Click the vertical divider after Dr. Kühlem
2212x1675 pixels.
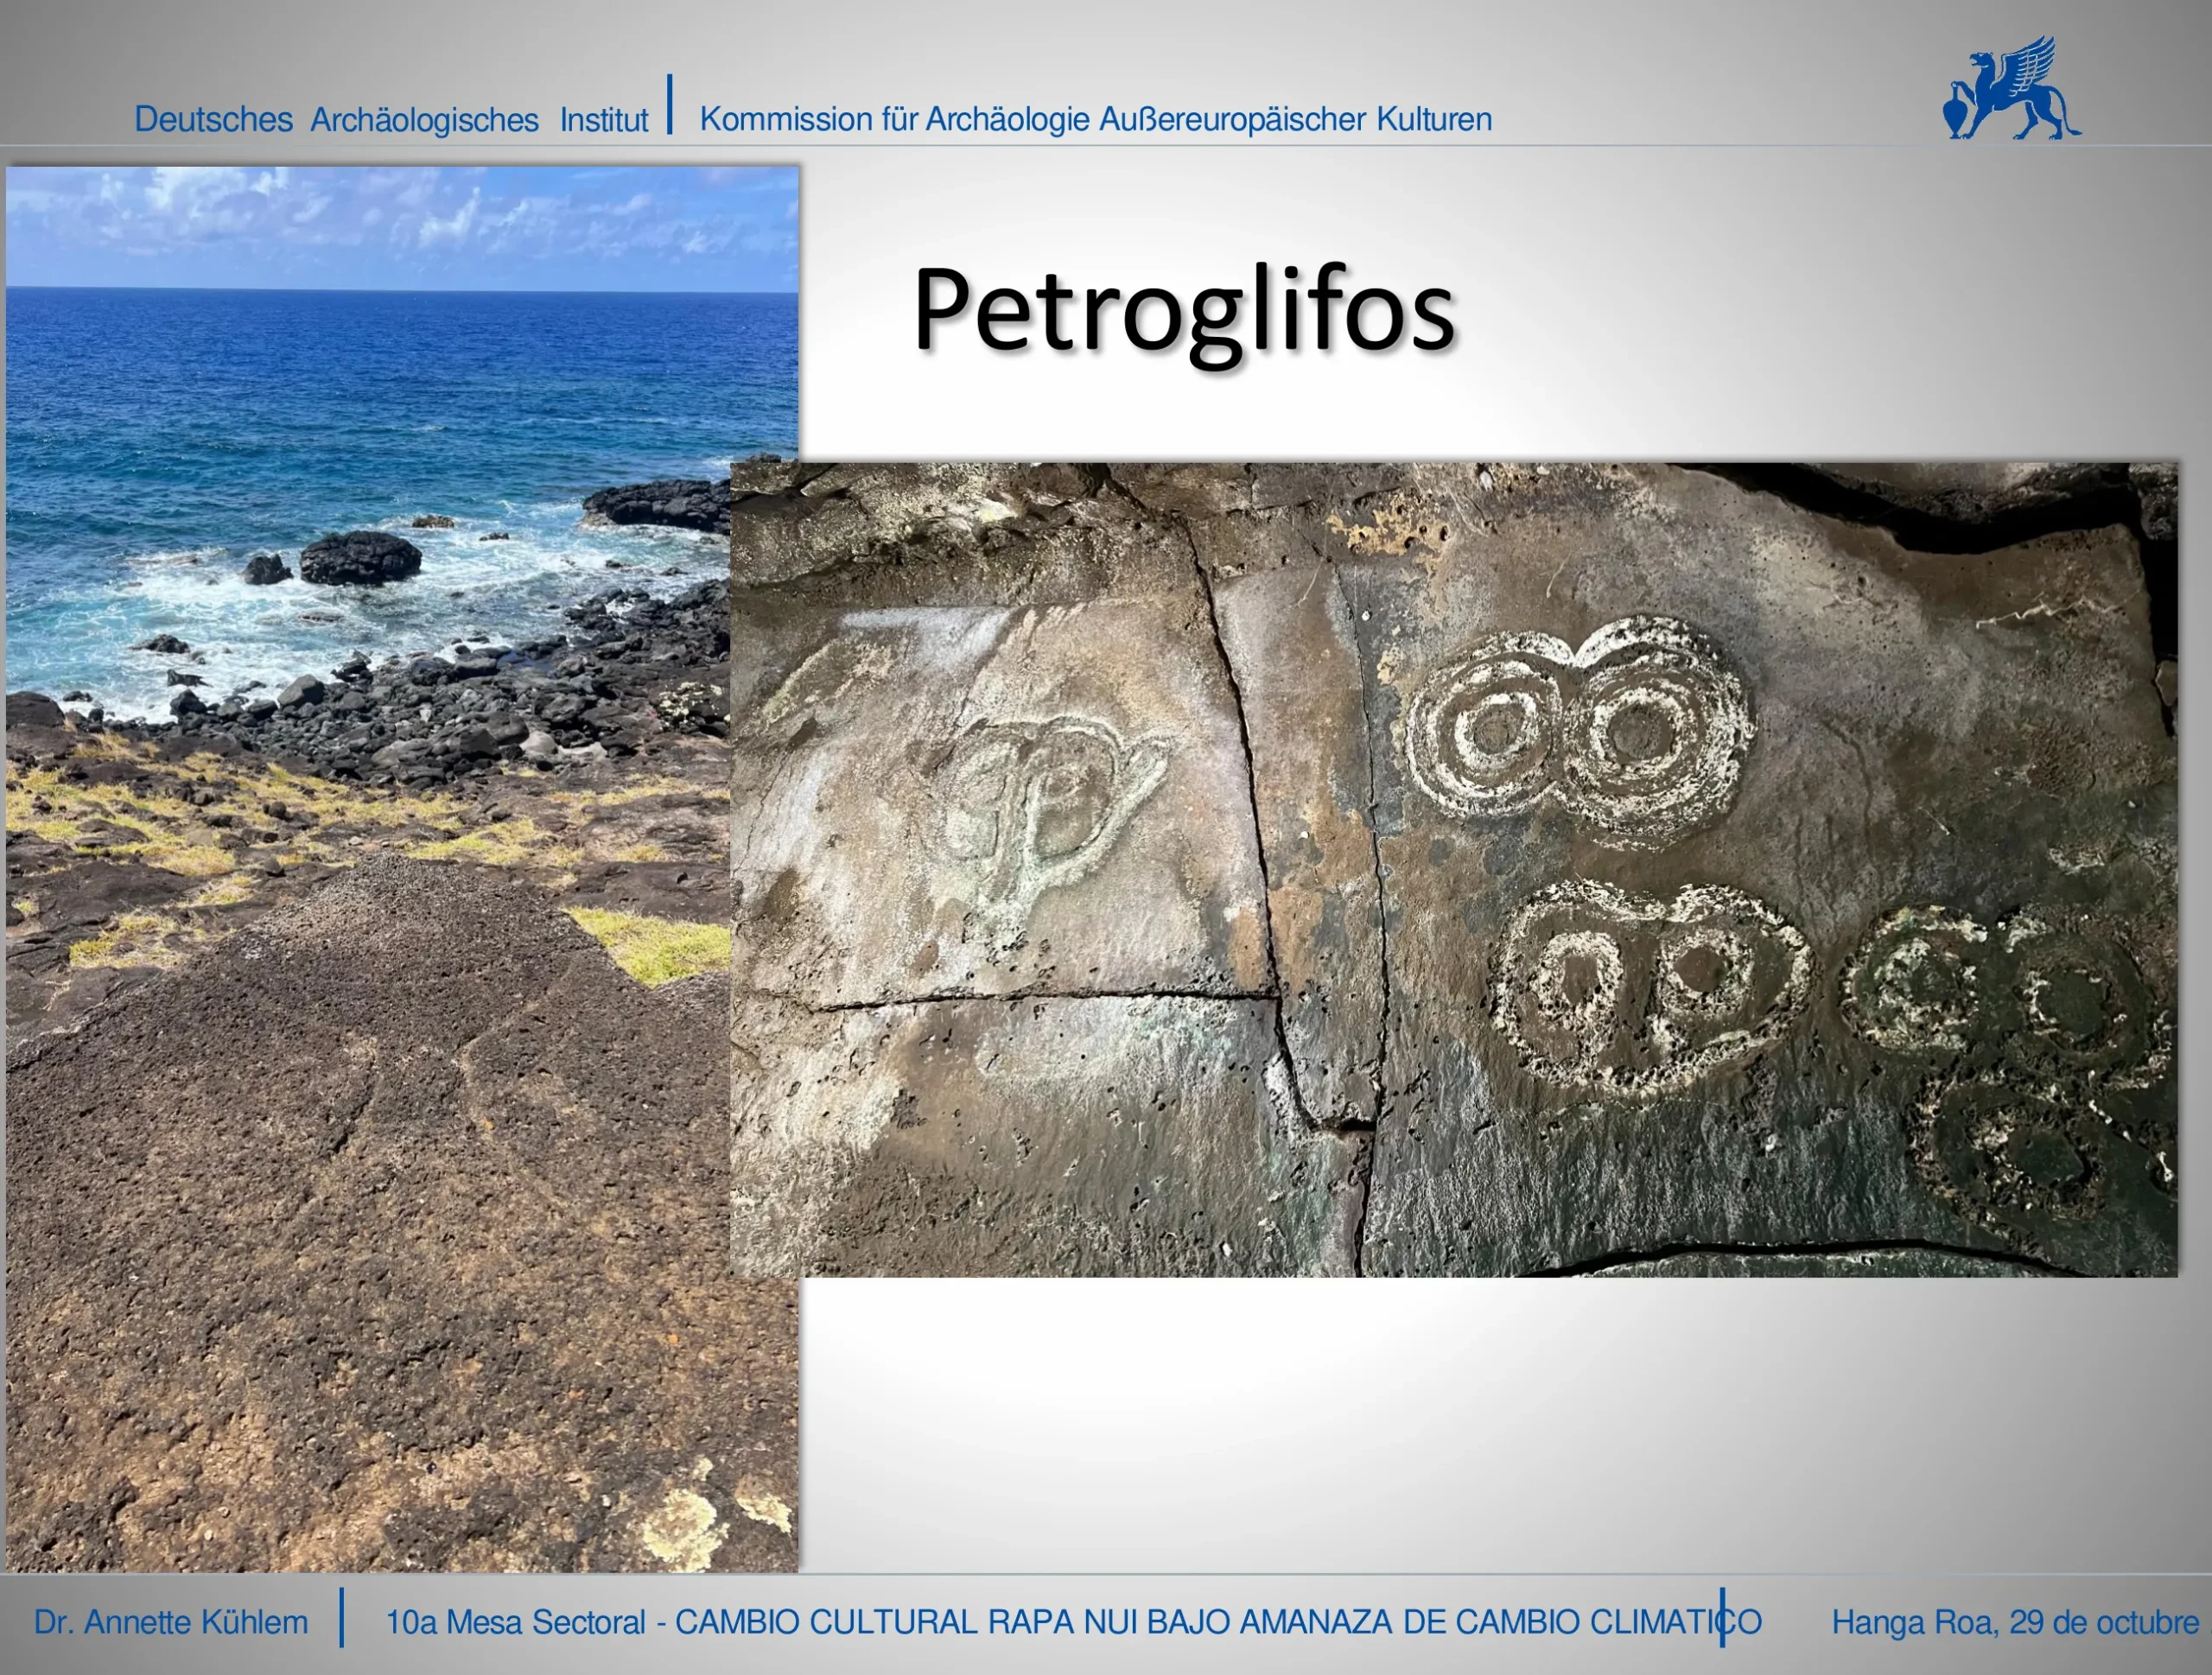click(342, 1617)
